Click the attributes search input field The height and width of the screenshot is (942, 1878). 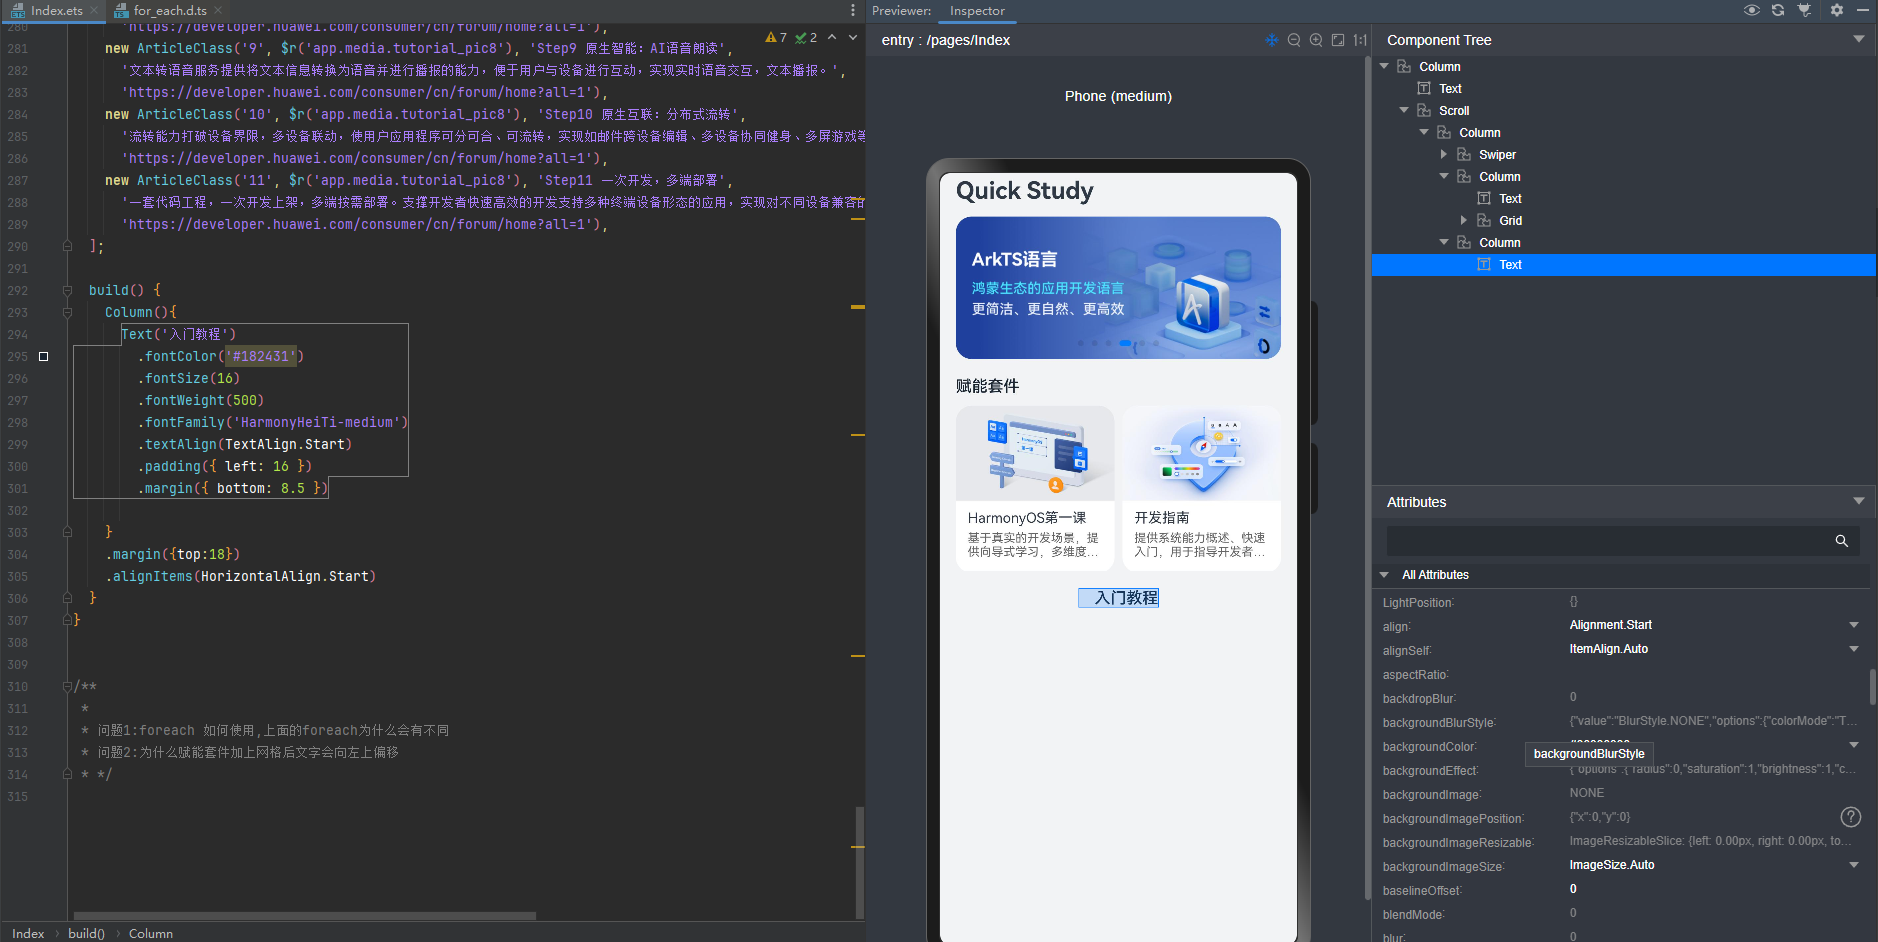pos(1610,540)
